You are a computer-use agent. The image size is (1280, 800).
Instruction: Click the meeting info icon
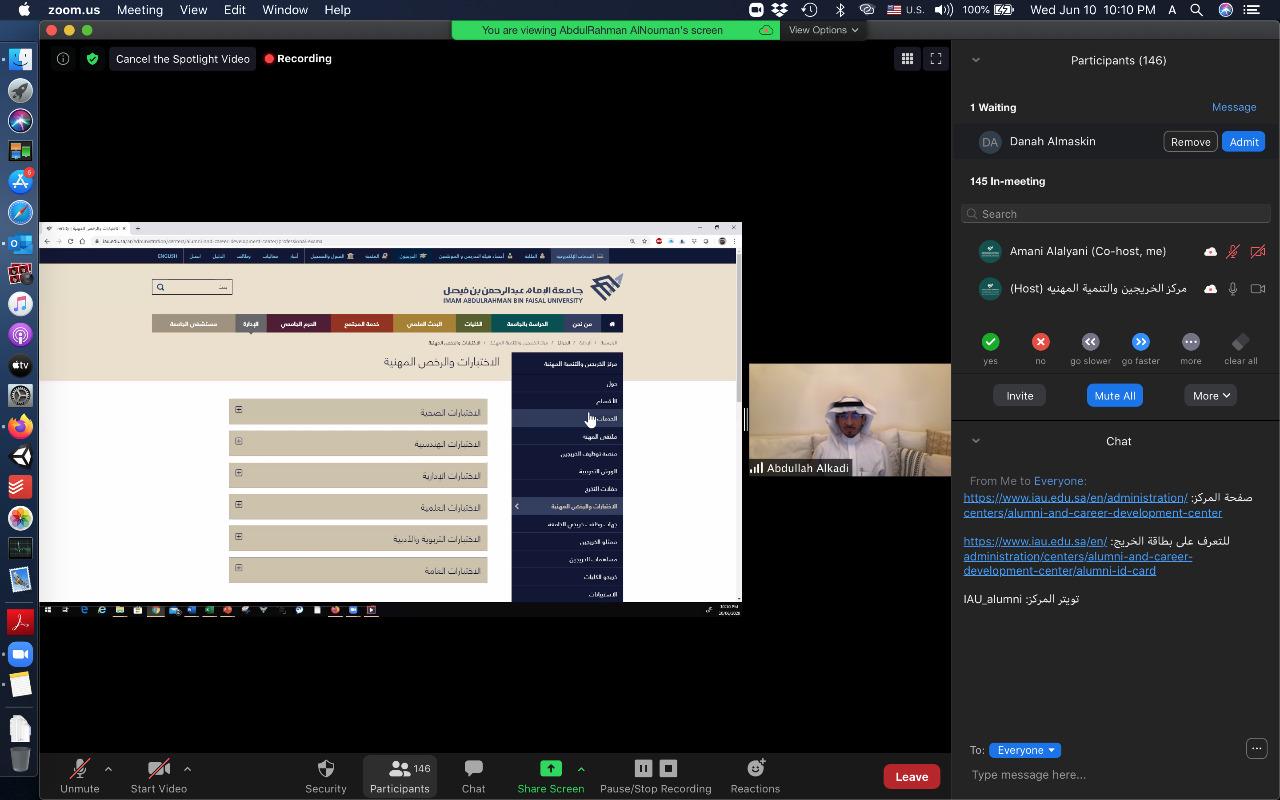63,59
